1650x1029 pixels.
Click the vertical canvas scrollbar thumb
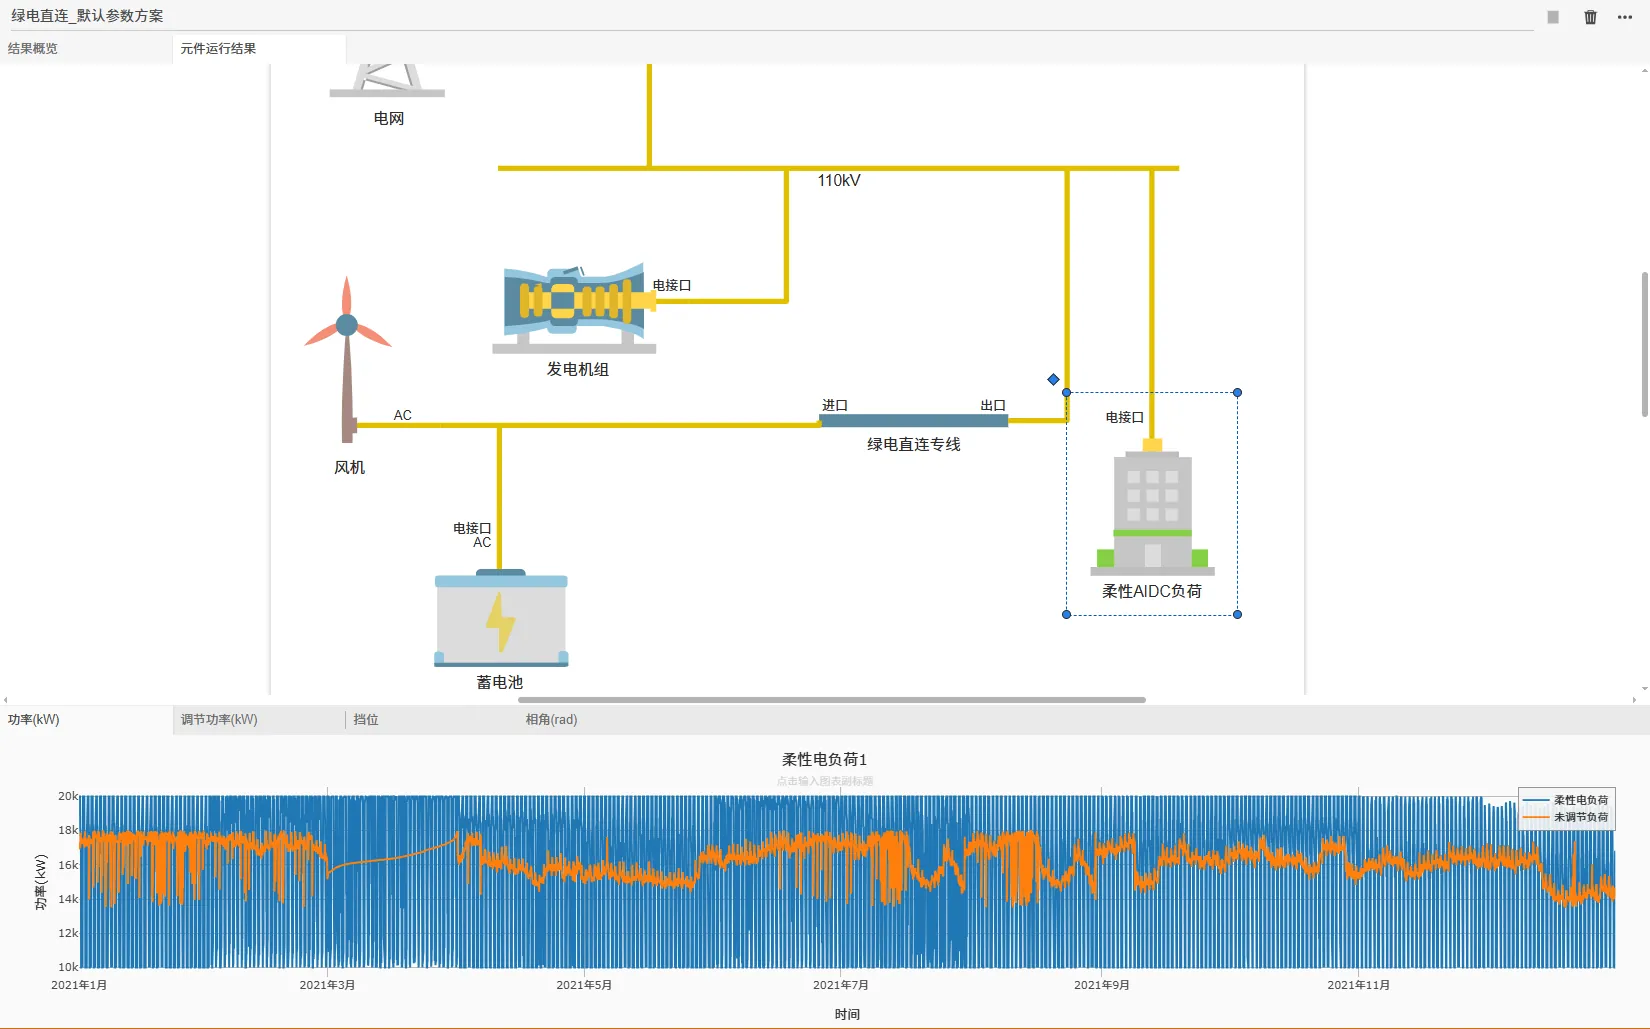1645,344
